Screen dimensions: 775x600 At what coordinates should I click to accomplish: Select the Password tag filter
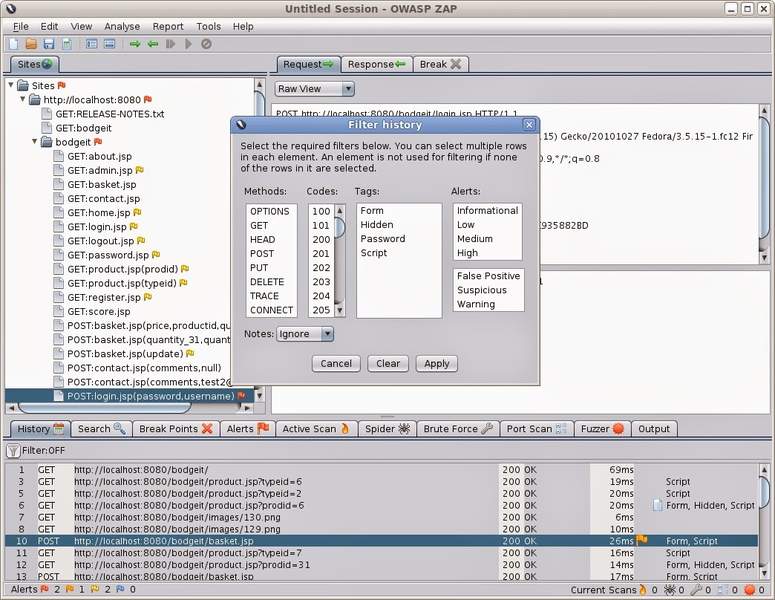tap(398, 239)
